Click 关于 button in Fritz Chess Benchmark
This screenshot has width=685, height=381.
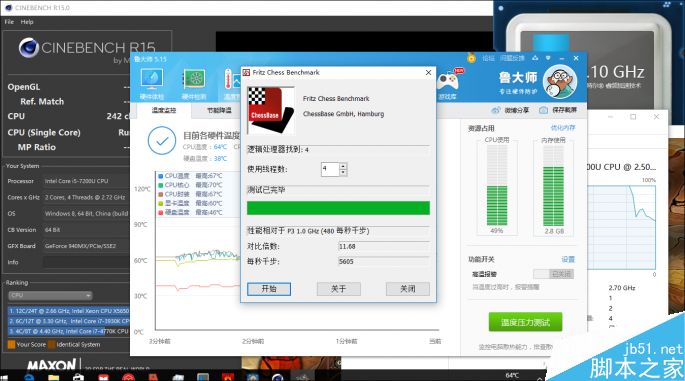tap(338, 289)
